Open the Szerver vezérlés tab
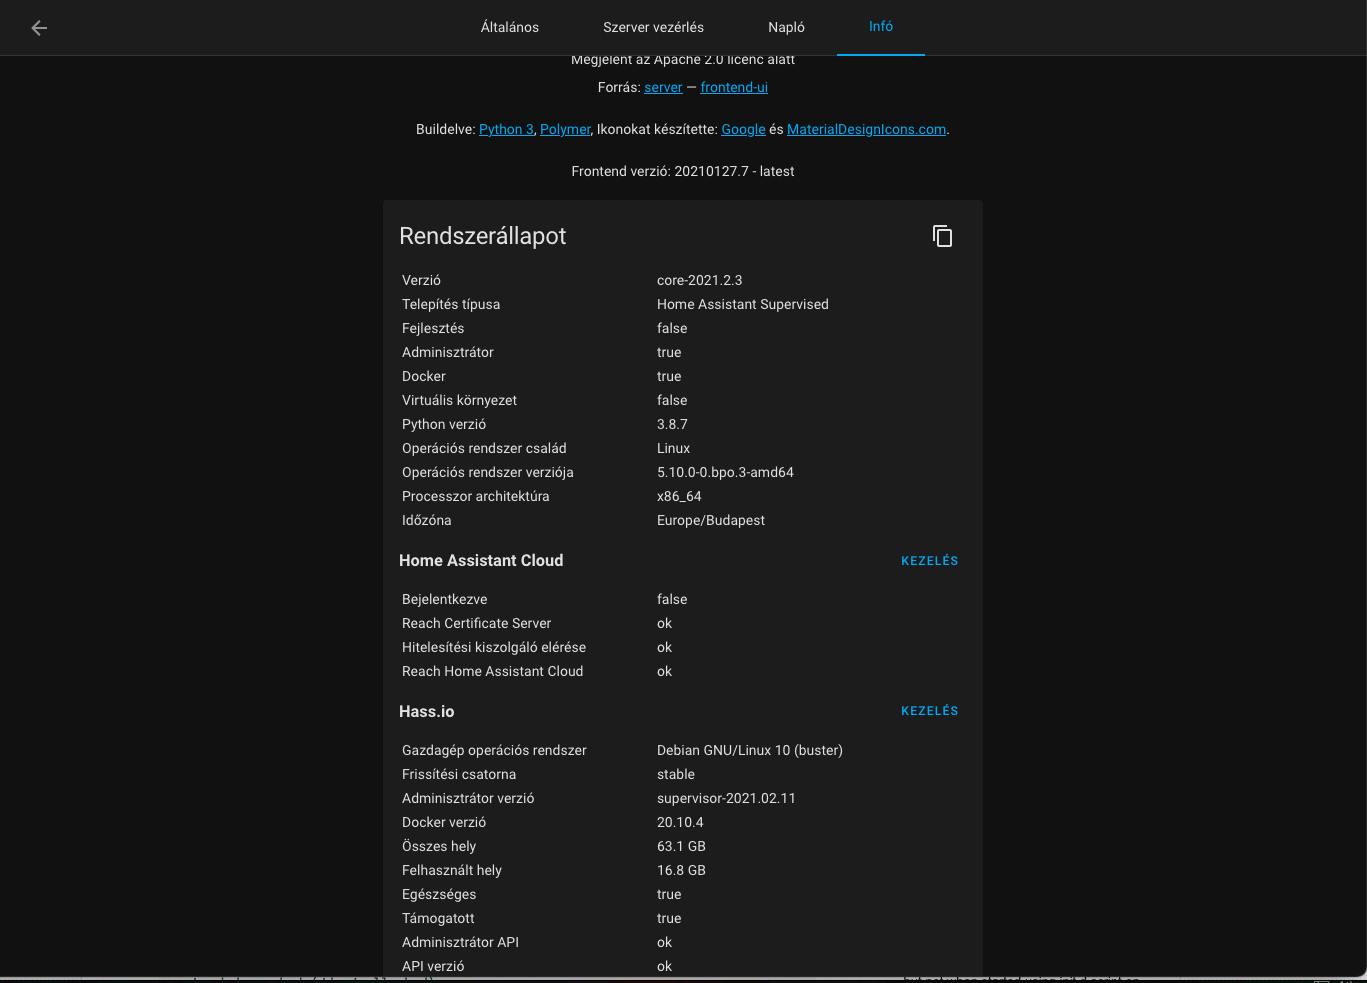This screenshot has width=1367, height=983. tap(653, 27)
